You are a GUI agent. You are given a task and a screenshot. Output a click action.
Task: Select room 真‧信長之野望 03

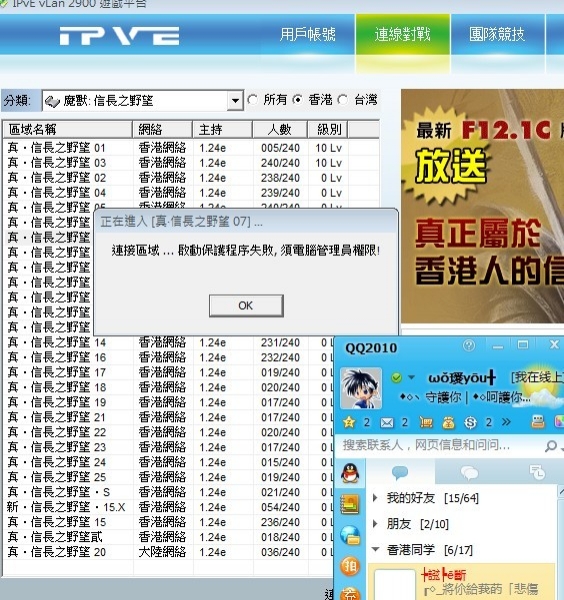(x=191, y=163)
